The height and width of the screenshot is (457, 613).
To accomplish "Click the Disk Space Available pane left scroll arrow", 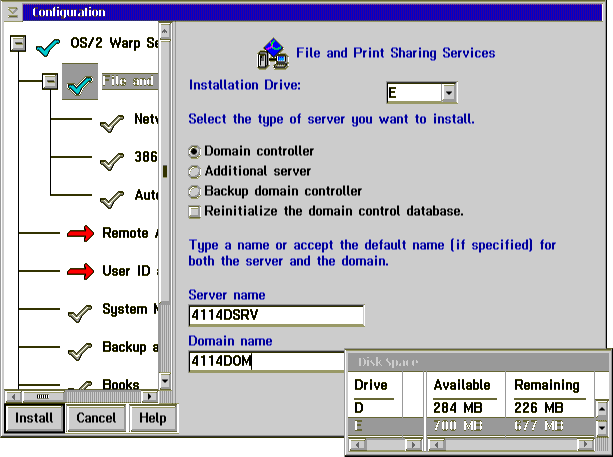I will point(437,444).
